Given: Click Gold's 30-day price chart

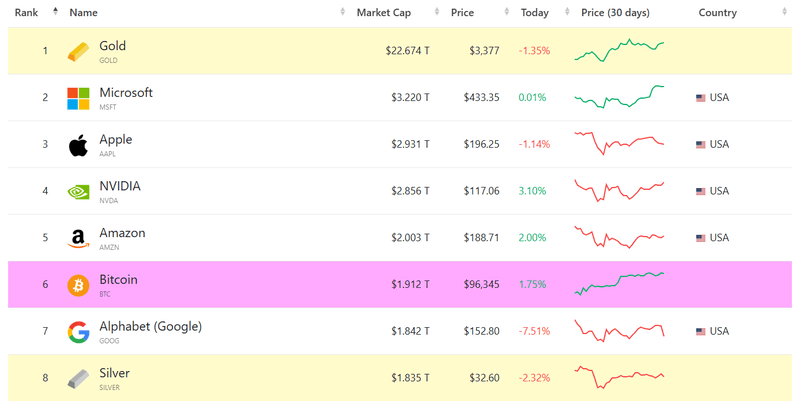Looking at the screenshot, I should point(619,50).
